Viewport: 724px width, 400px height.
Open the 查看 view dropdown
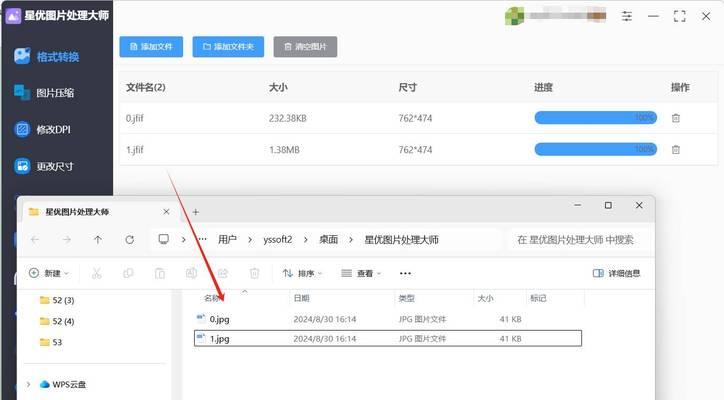(361, 273)
